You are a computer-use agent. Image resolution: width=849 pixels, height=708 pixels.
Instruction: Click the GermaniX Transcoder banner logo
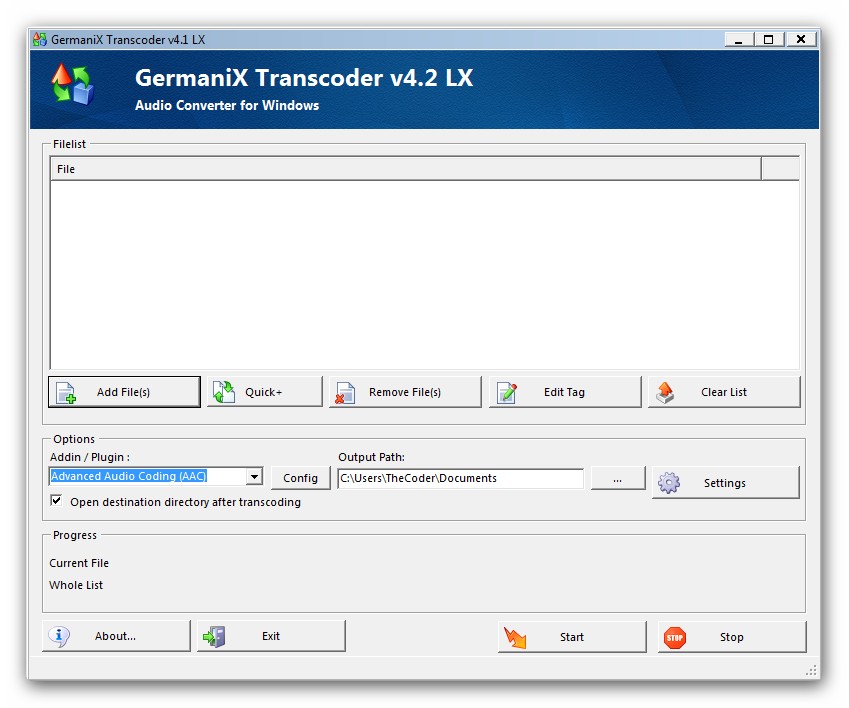click(72, 84)
